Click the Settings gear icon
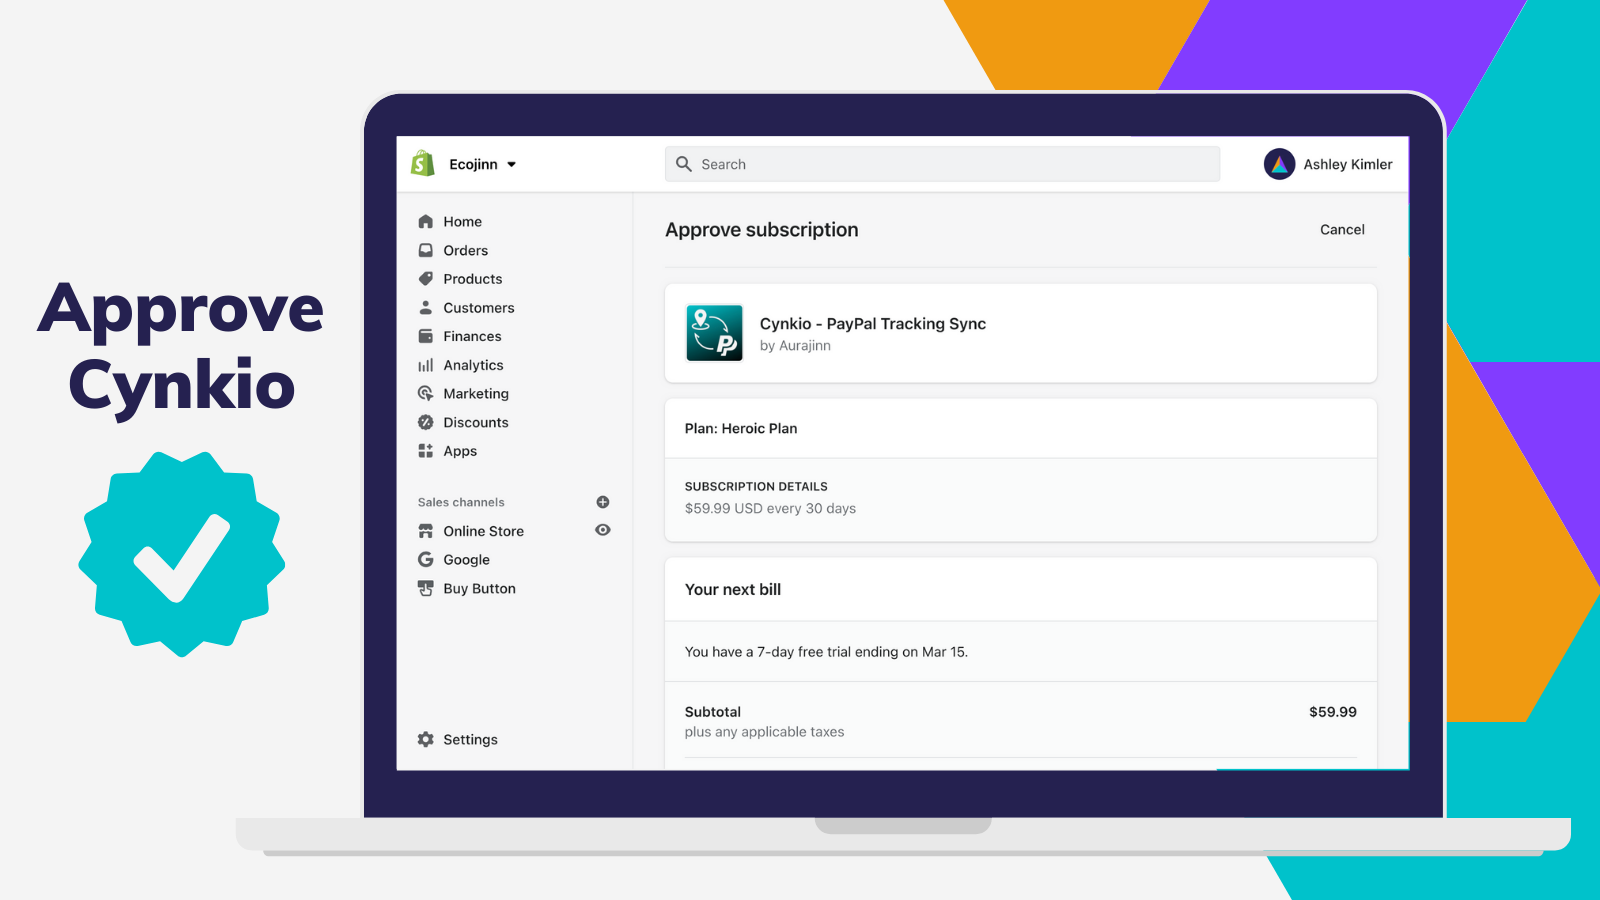The height and width of the screenshot is (900, 1600). point(426,739)
